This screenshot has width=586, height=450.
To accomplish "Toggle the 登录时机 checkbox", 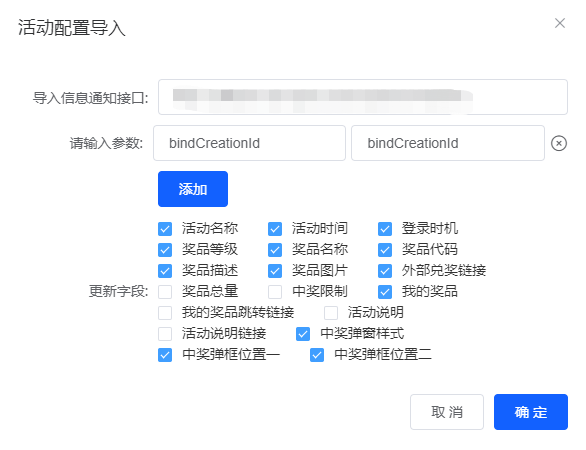I will [385, 229].
